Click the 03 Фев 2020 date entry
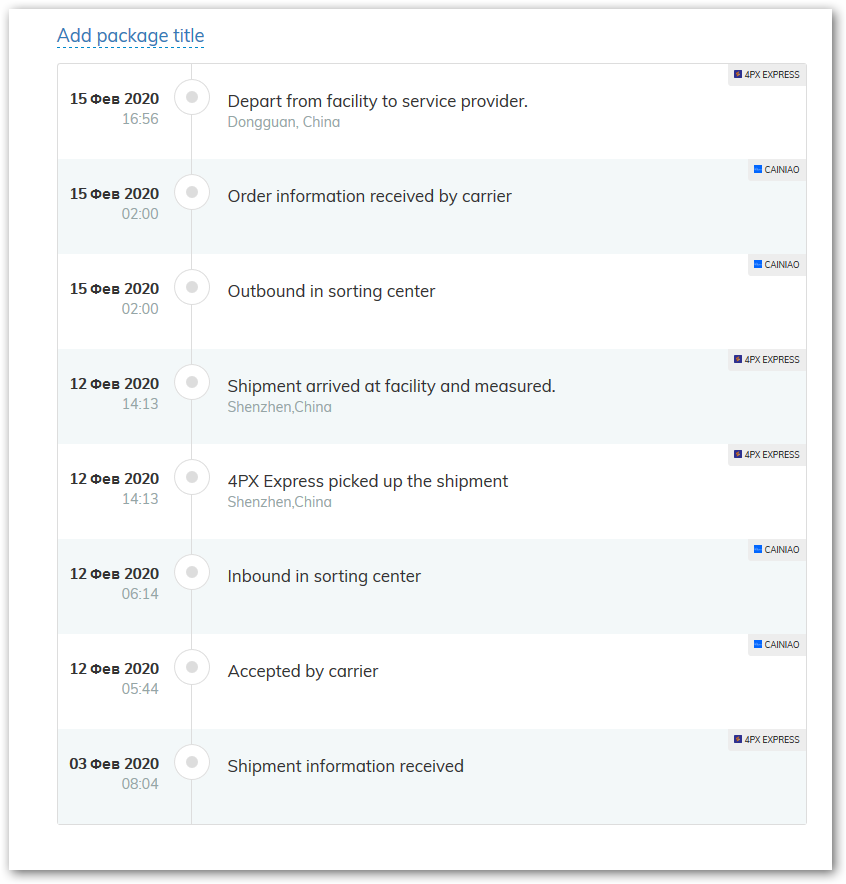This screenshot has width=846, height=884. (114, 764)
